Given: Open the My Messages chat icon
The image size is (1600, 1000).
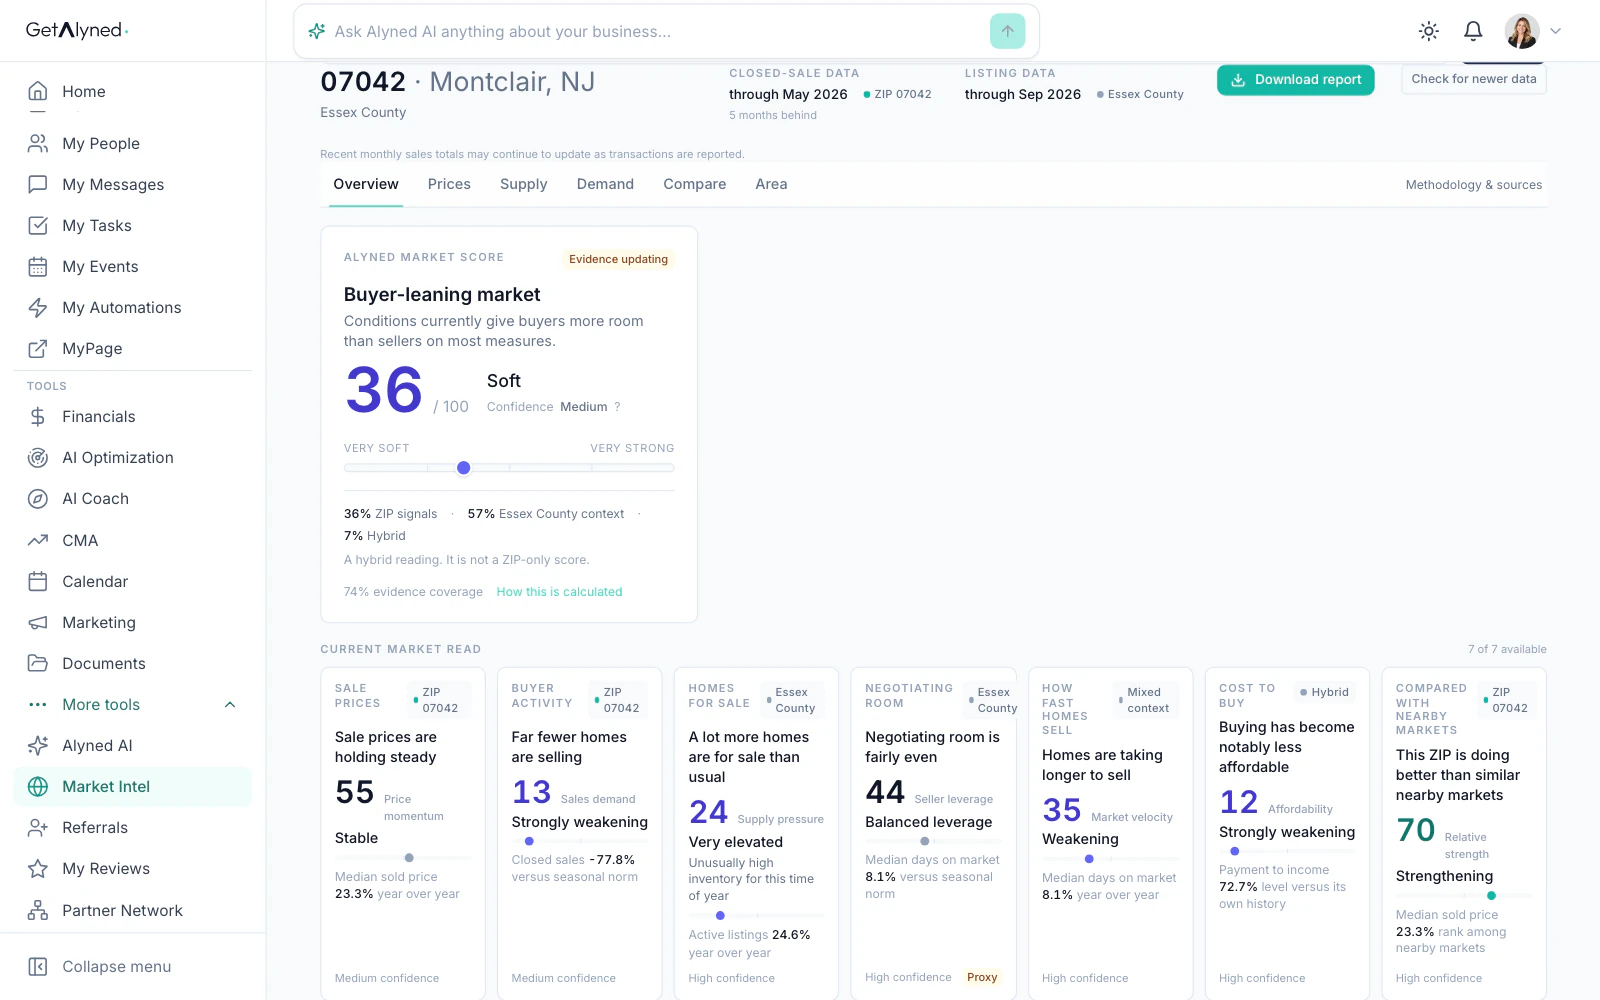Looking at the screenshot, I should (x=38, y=184).
